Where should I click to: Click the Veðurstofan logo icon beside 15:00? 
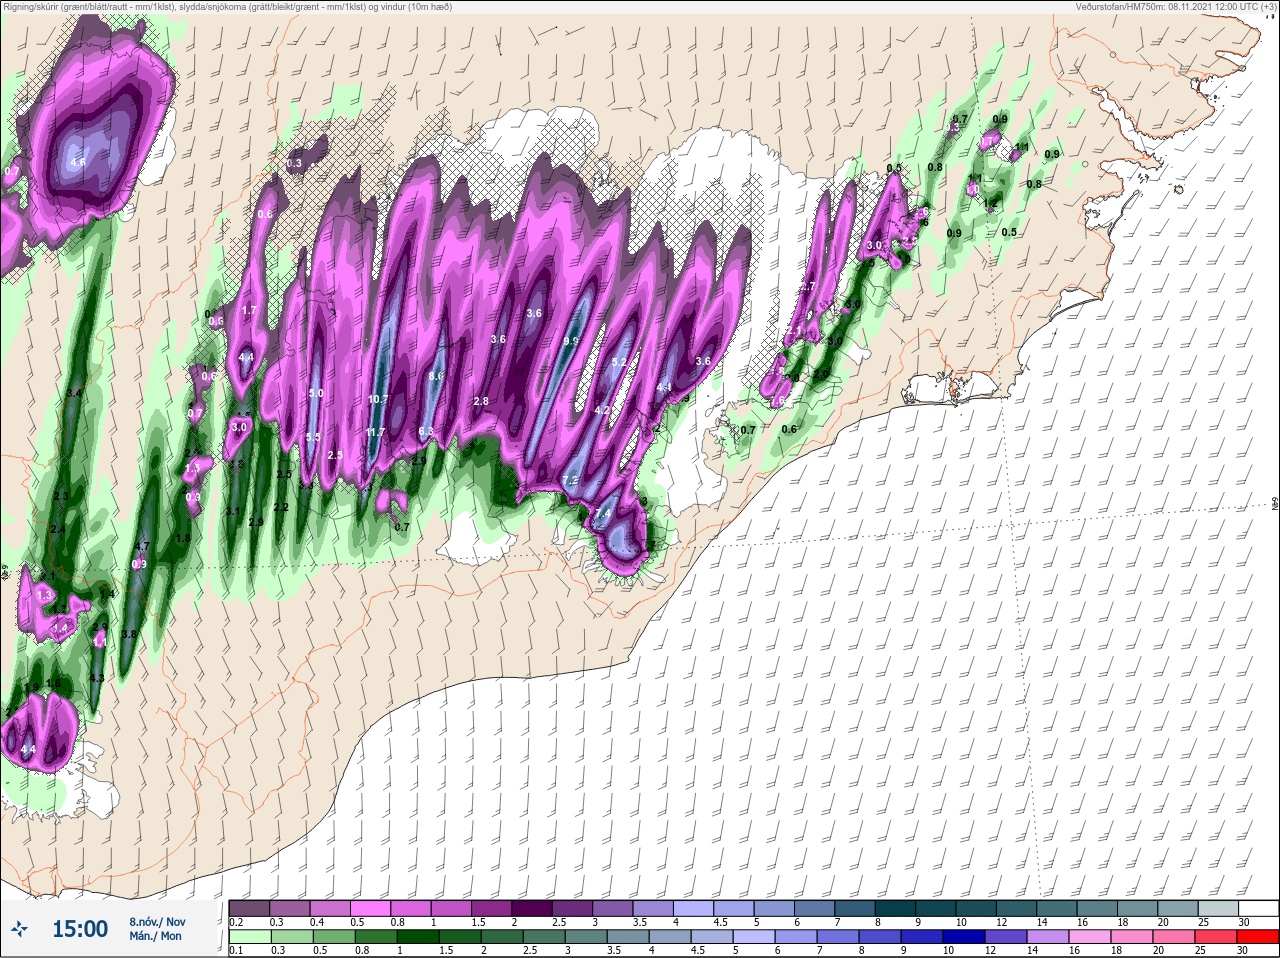[19, 929]
